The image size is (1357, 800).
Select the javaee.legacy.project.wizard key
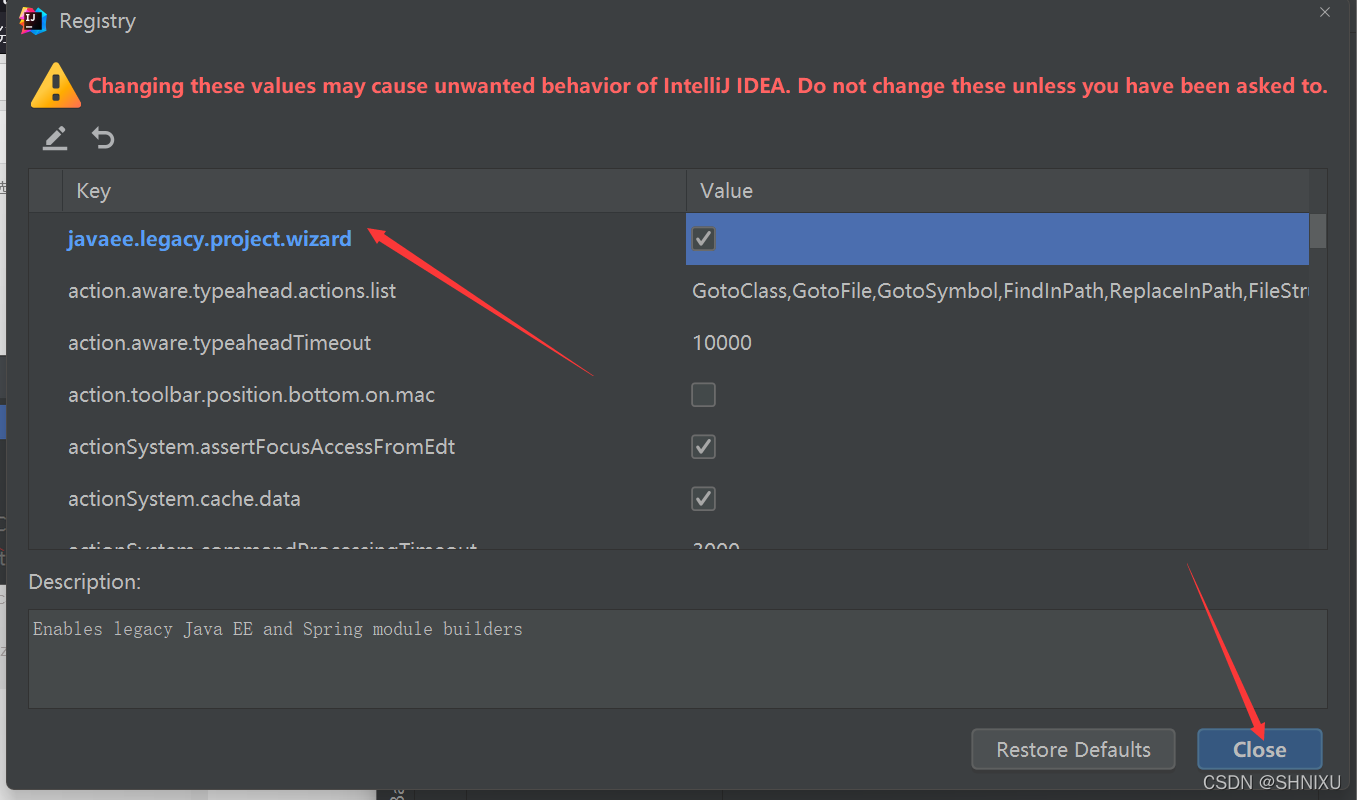click(210, 239)
